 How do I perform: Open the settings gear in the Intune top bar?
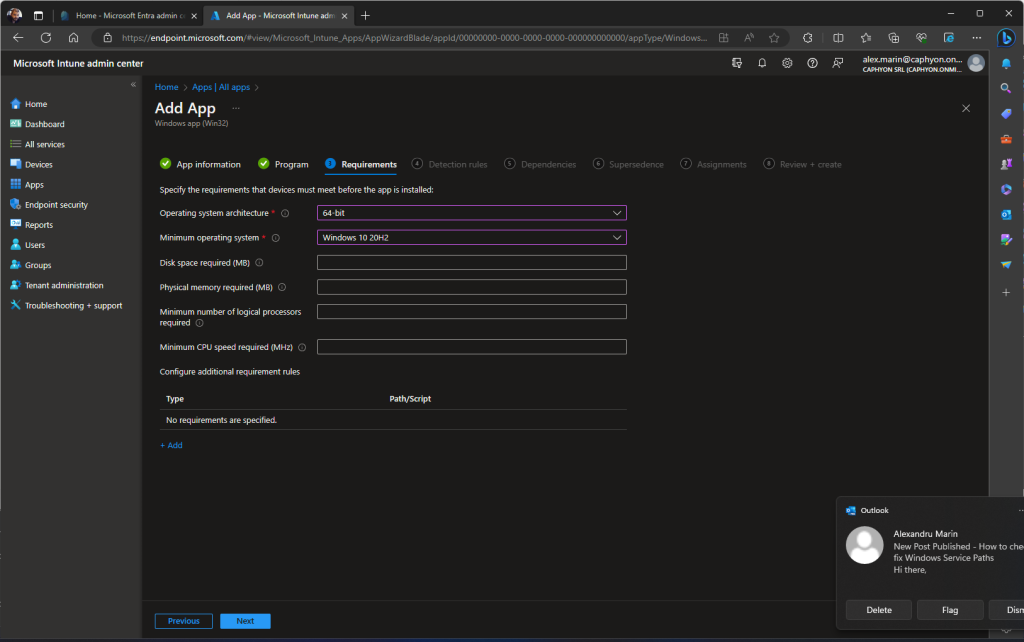coord(787,62)
